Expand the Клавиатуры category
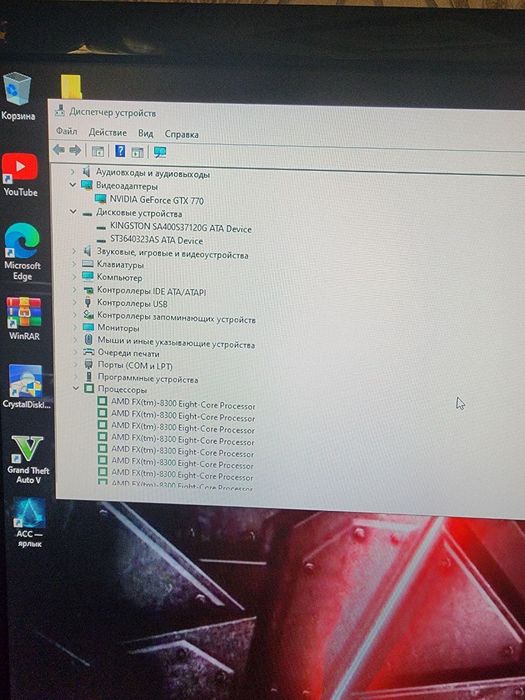 point(75,264)
